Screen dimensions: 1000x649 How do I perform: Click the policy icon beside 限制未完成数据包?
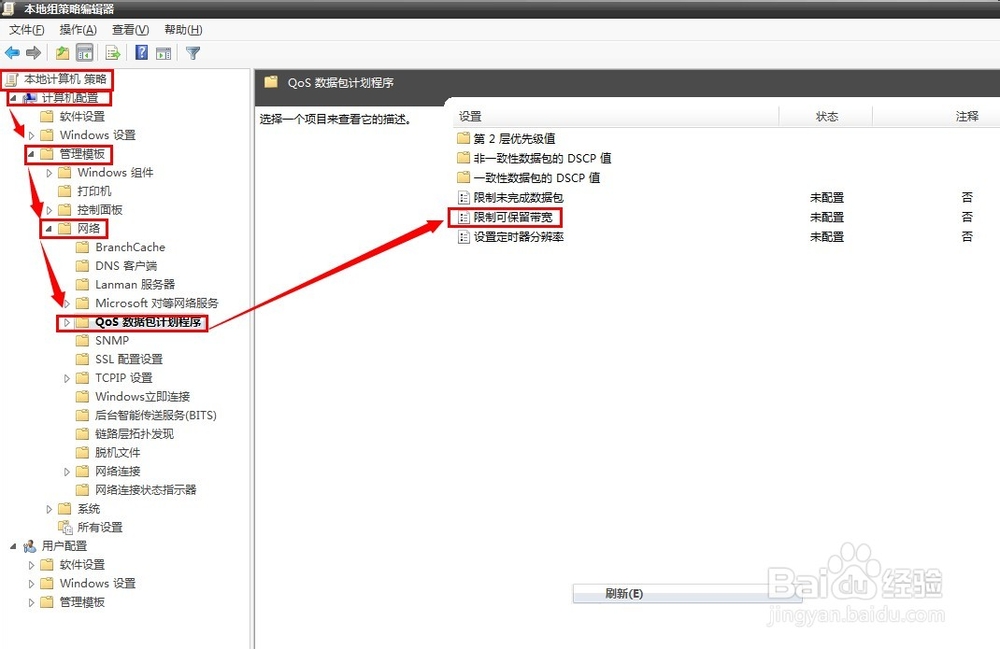[464, 198]
